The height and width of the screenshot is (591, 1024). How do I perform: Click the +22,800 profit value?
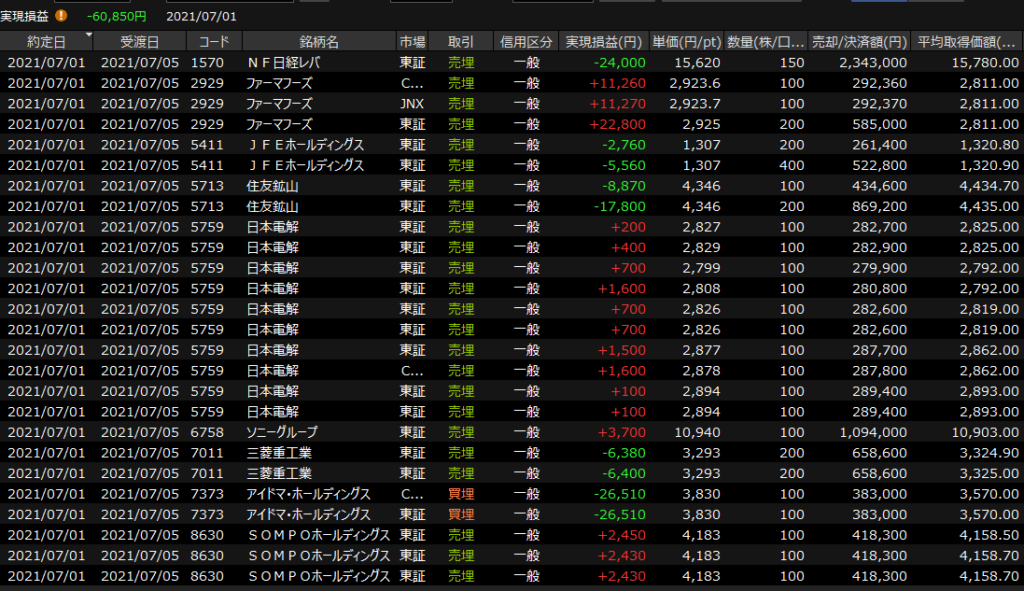click(619, 124)
